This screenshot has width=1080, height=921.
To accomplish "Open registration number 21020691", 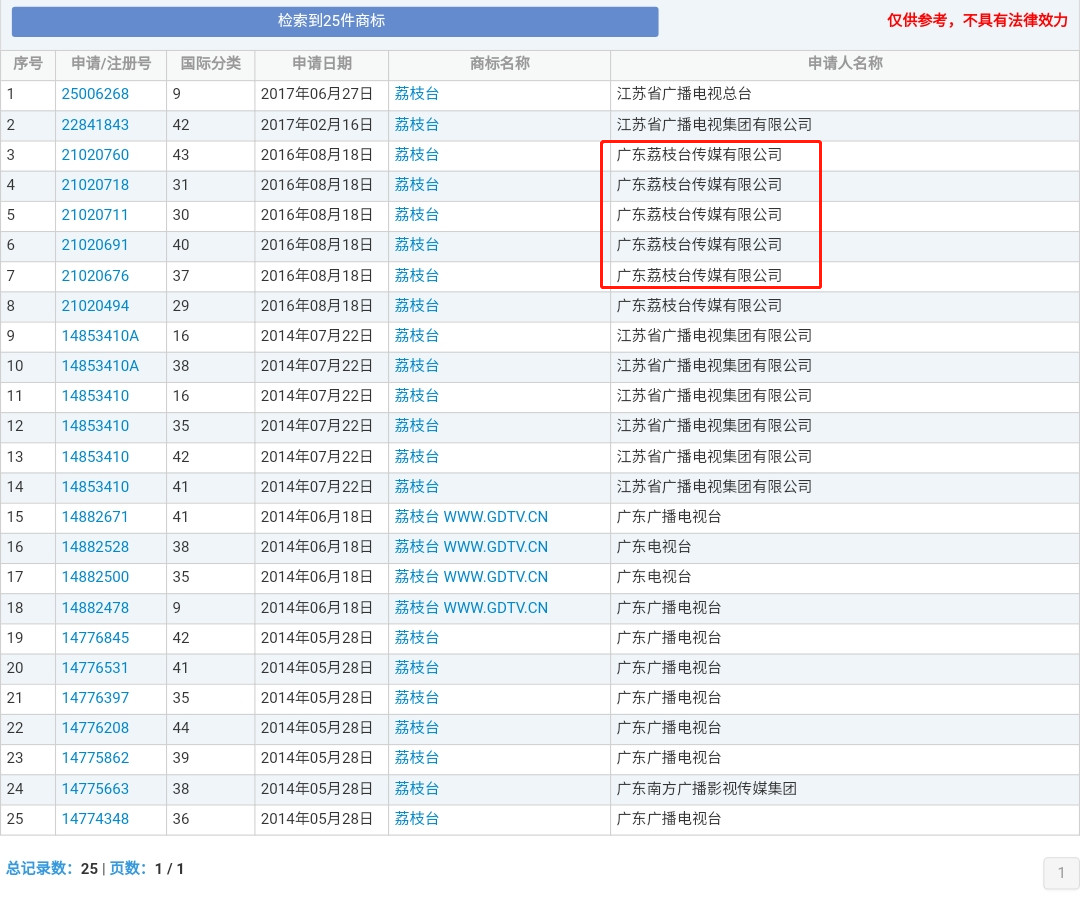I will [x=95, y=245].
